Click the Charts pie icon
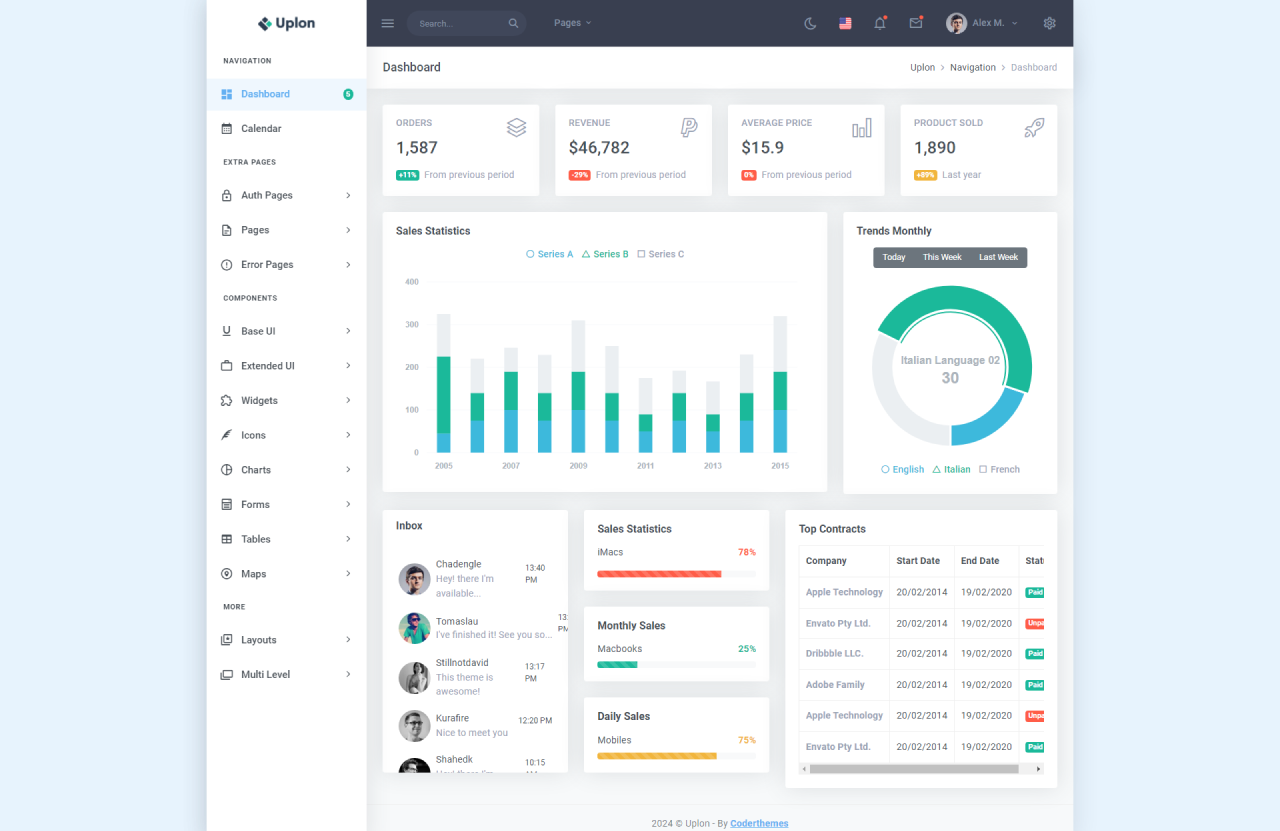This screenshot has width=1280, height=831. [x=227, y=470]
